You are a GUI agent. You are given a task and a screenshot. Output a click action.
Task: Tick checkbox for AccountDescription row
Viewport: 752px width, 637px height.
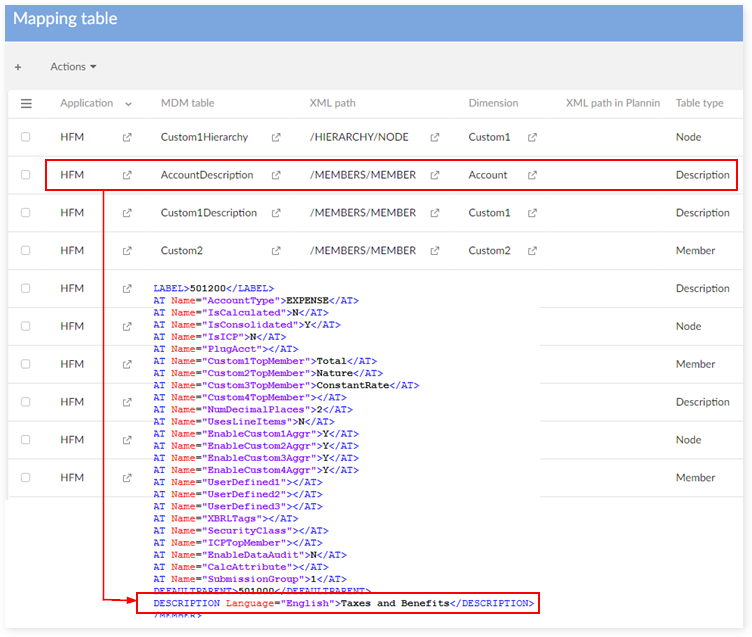point(25,175)
